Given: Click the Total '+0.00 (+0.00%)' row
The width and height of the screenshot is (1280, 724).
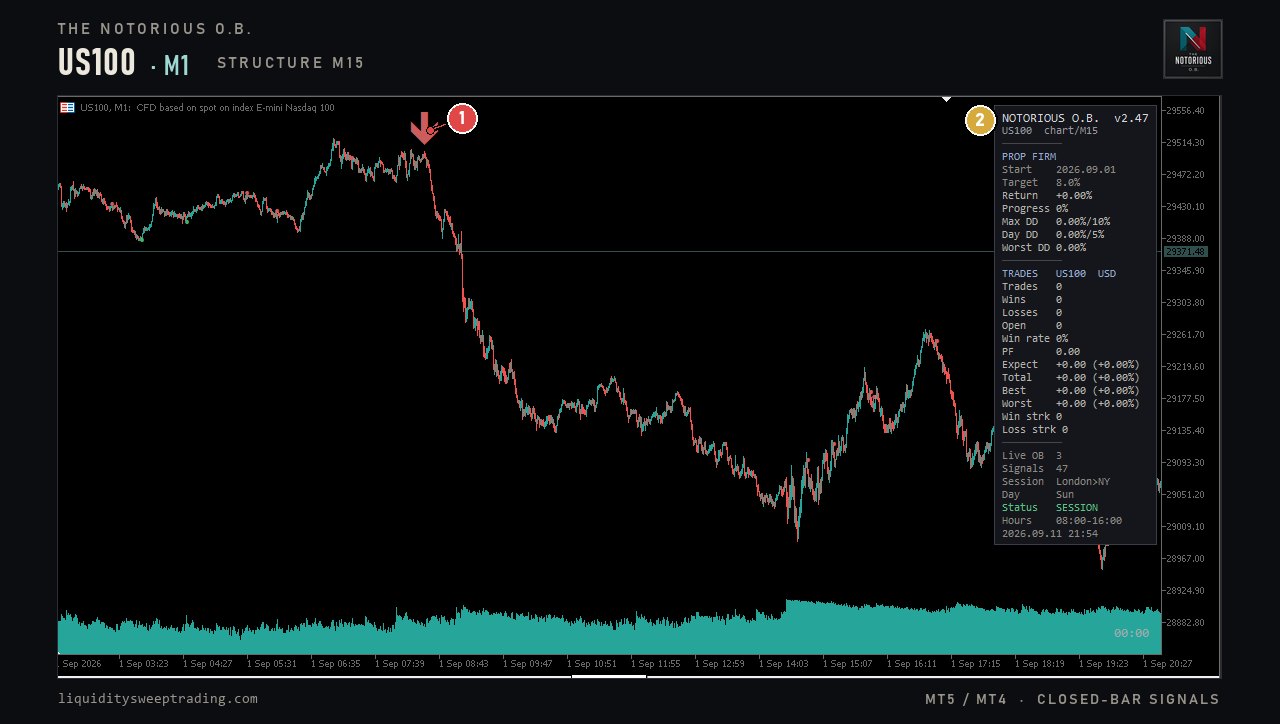Looking at the screenshot, I should [x=1071, y=378].
